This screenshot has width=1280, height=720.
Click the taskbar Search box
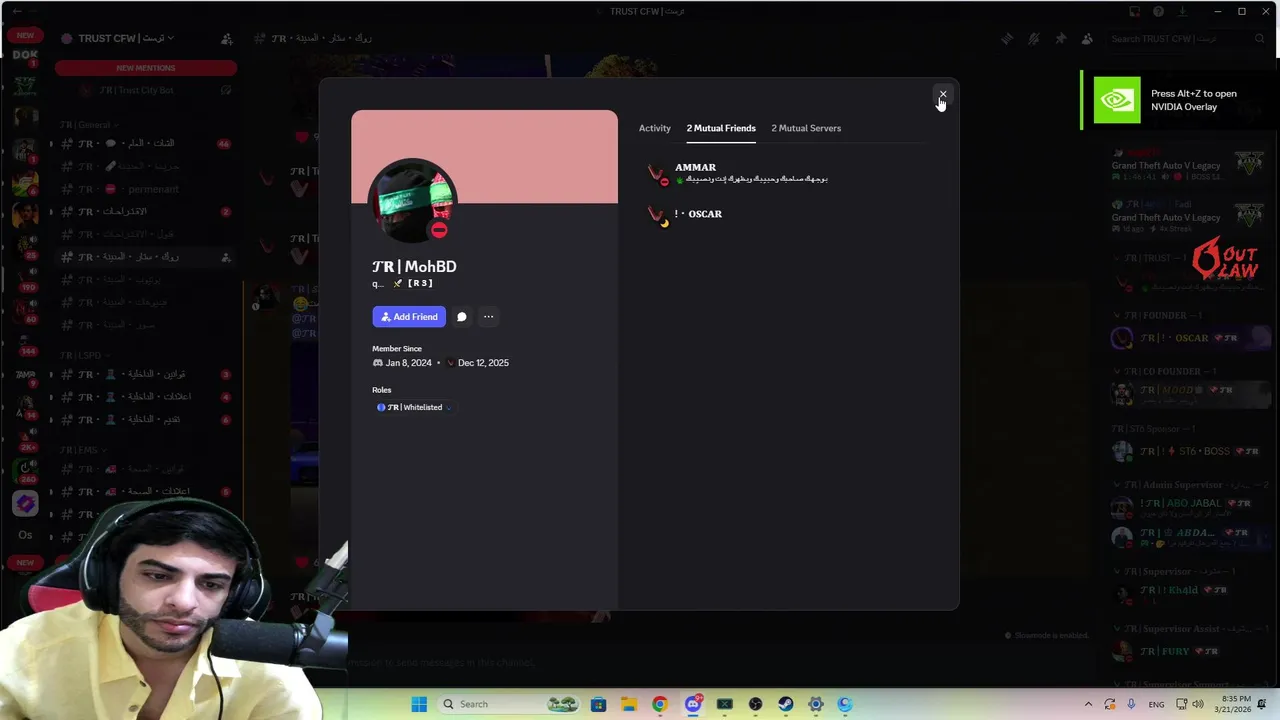[x=511, y=704]
